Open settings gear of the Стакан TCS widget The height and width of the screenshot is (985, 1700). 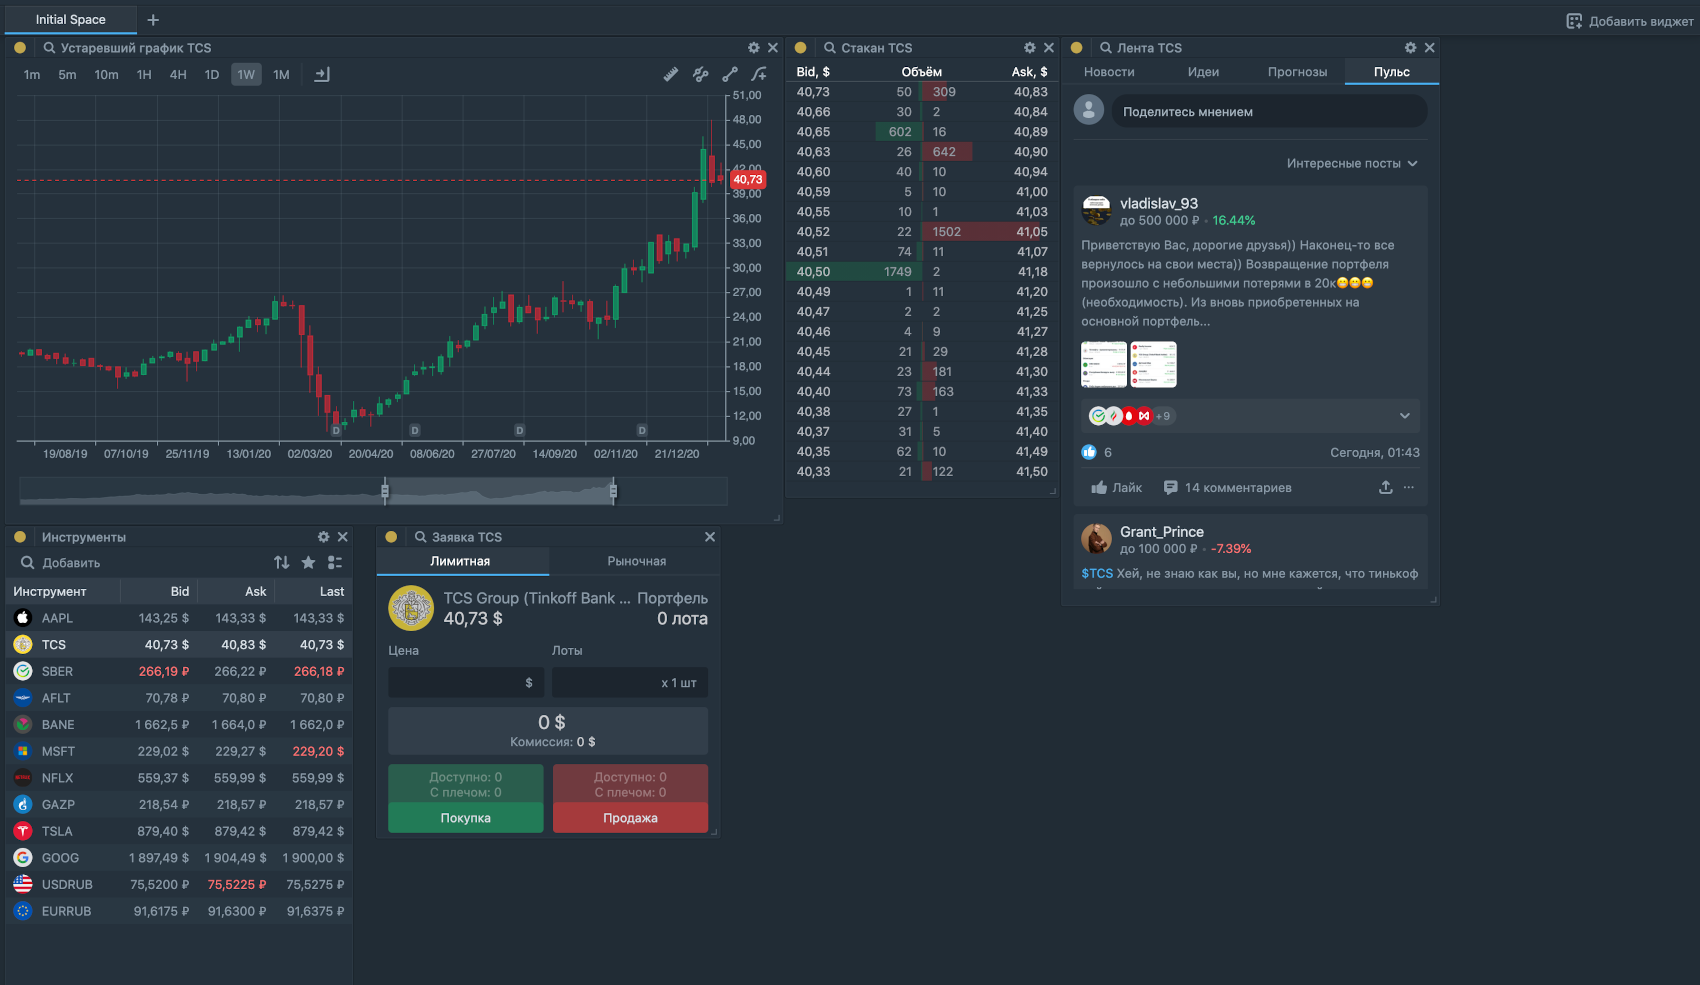tap(1030, 48)
